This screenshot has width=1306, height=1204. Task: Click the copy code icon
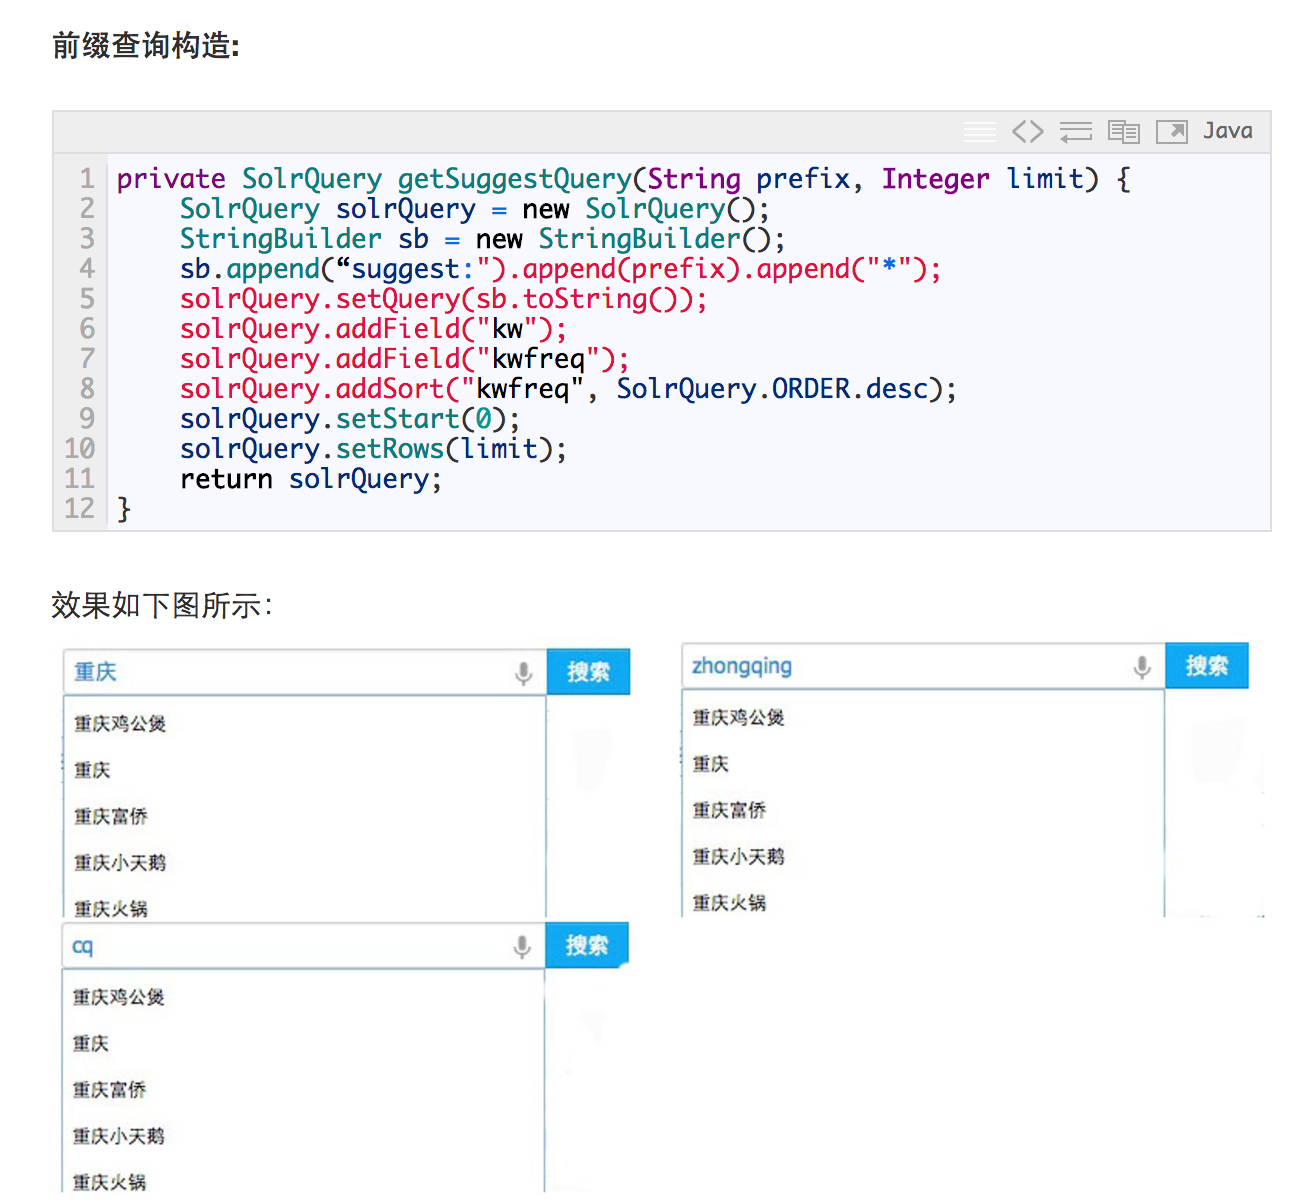pos(1123,131)
